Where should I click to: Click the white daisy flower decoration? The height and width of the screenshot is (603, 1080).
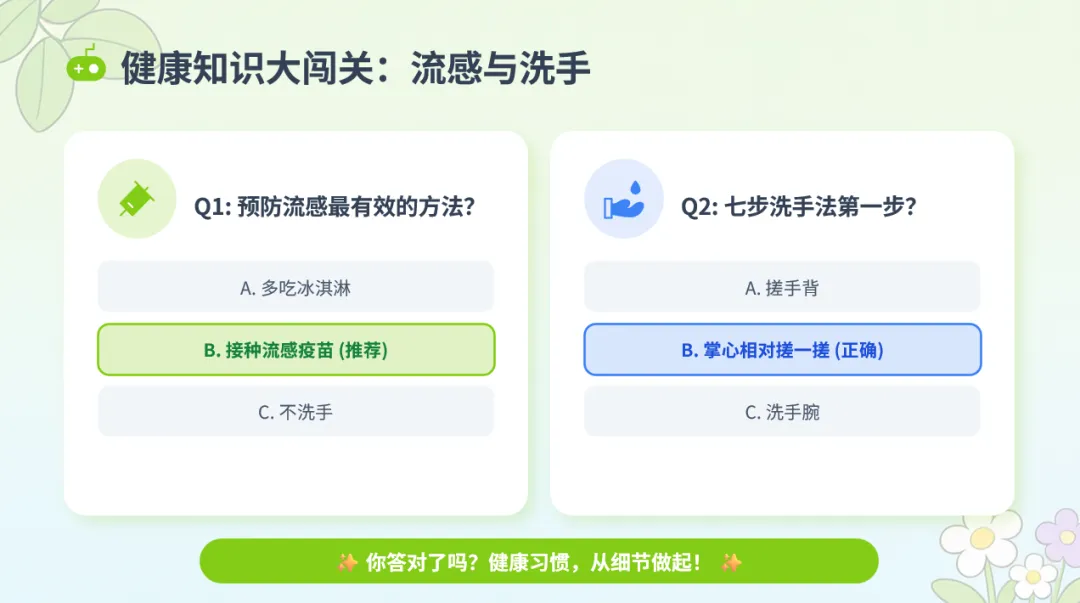click(981, 540)
